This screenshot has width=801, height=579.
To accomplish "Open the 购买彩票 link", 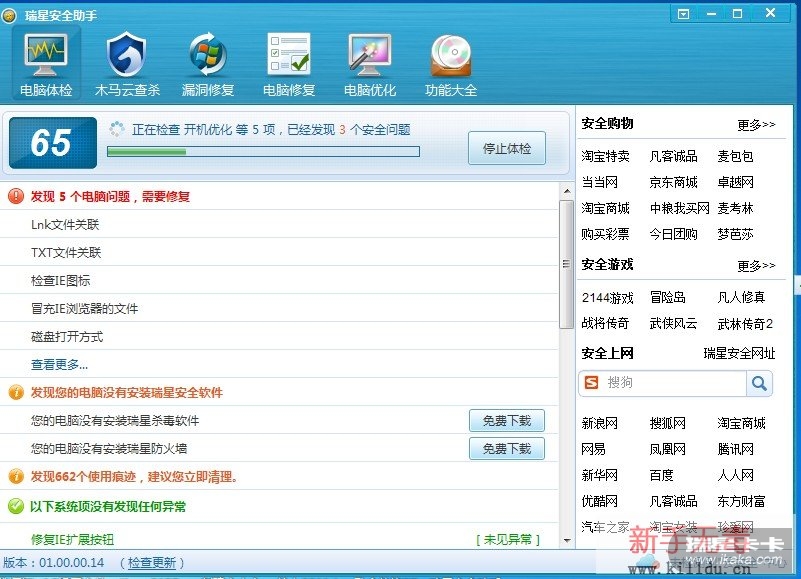I will coord(605,235).
